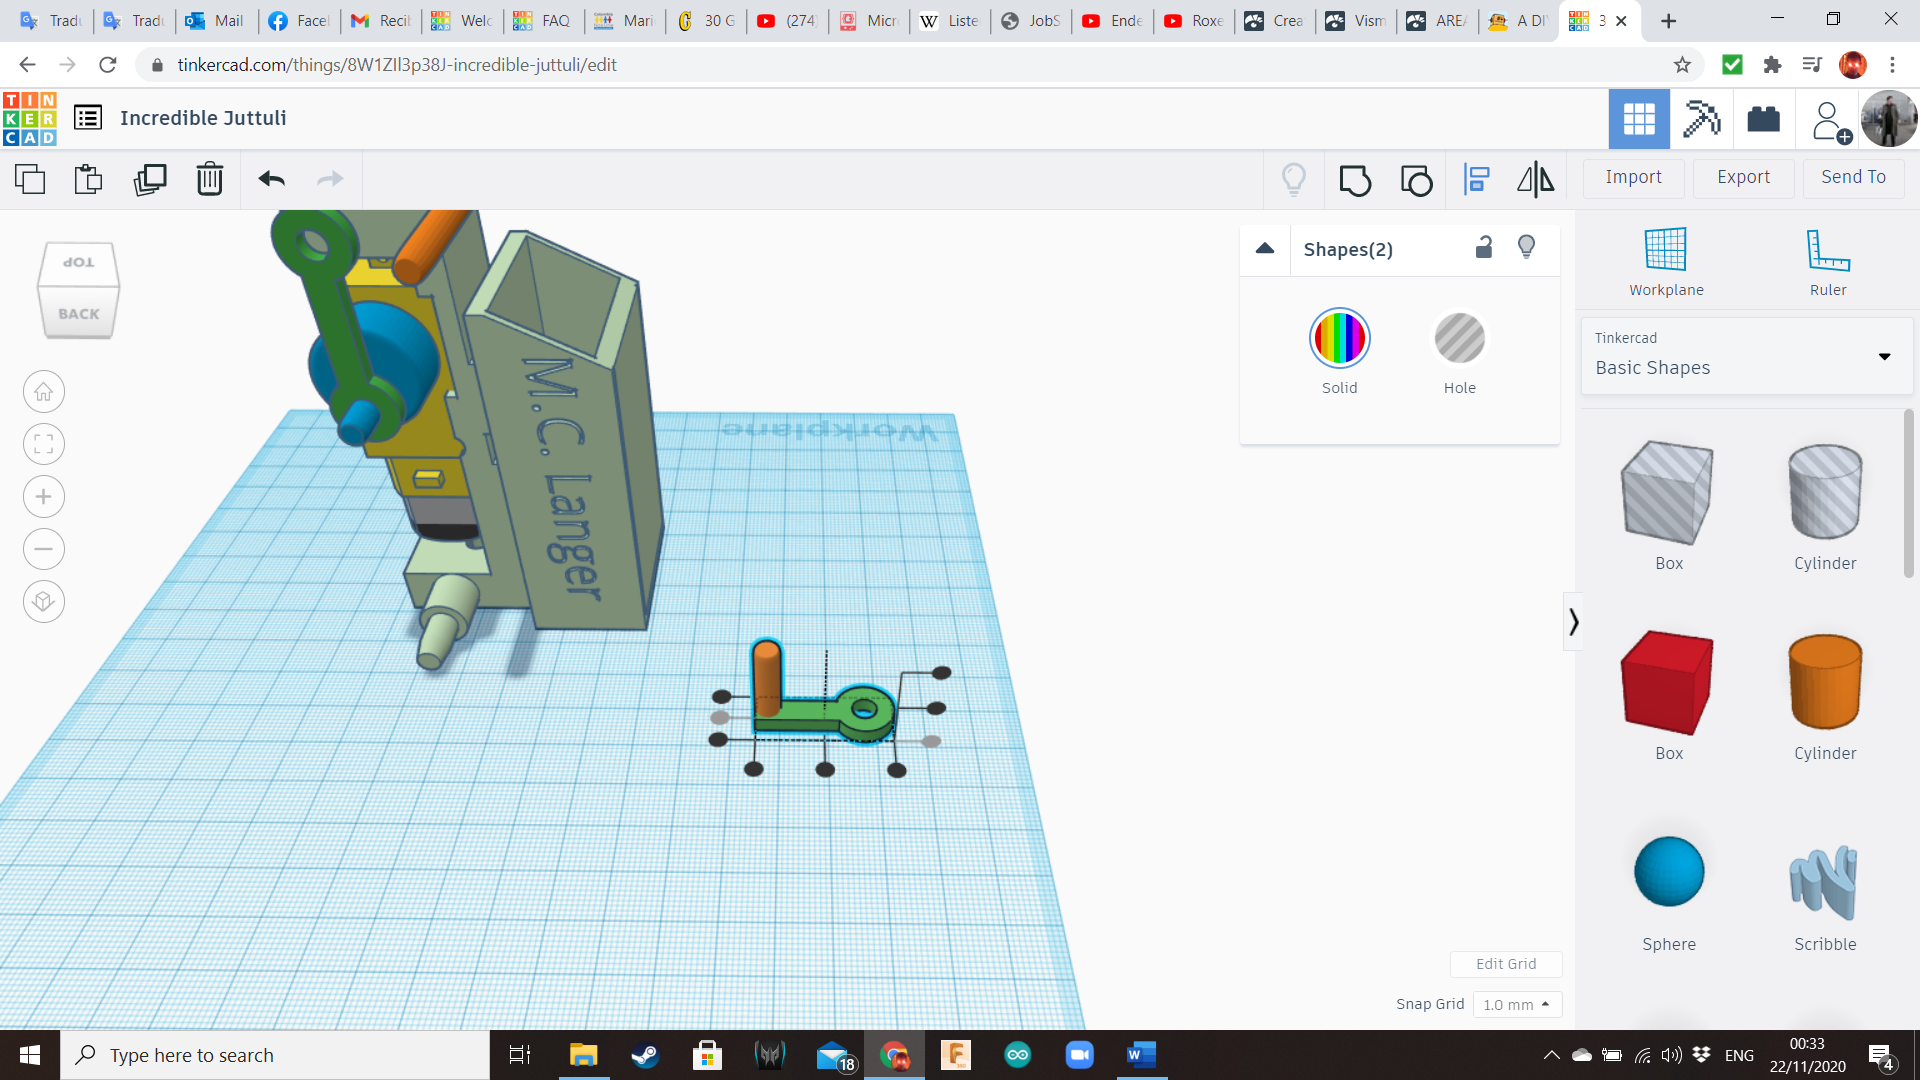The width and height of the screenshot is (1920, 1080).
Task: Place a Ruler from sidebar
Action: point(1827,262)
